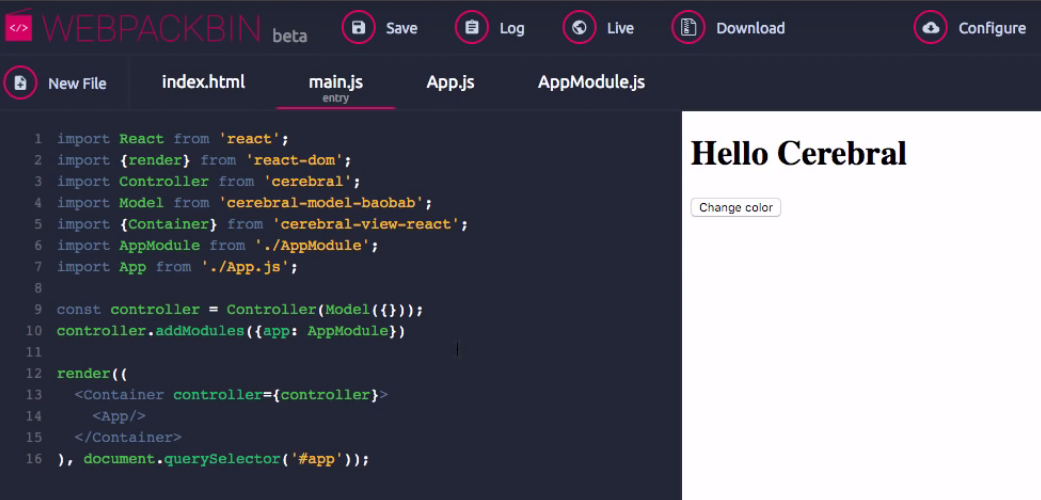Image resolution: width=1041 pixels, height=500 pixels.
Task: Switch to the AppModule.js tab
Action: pyautogui.click(x=592, y=82)
